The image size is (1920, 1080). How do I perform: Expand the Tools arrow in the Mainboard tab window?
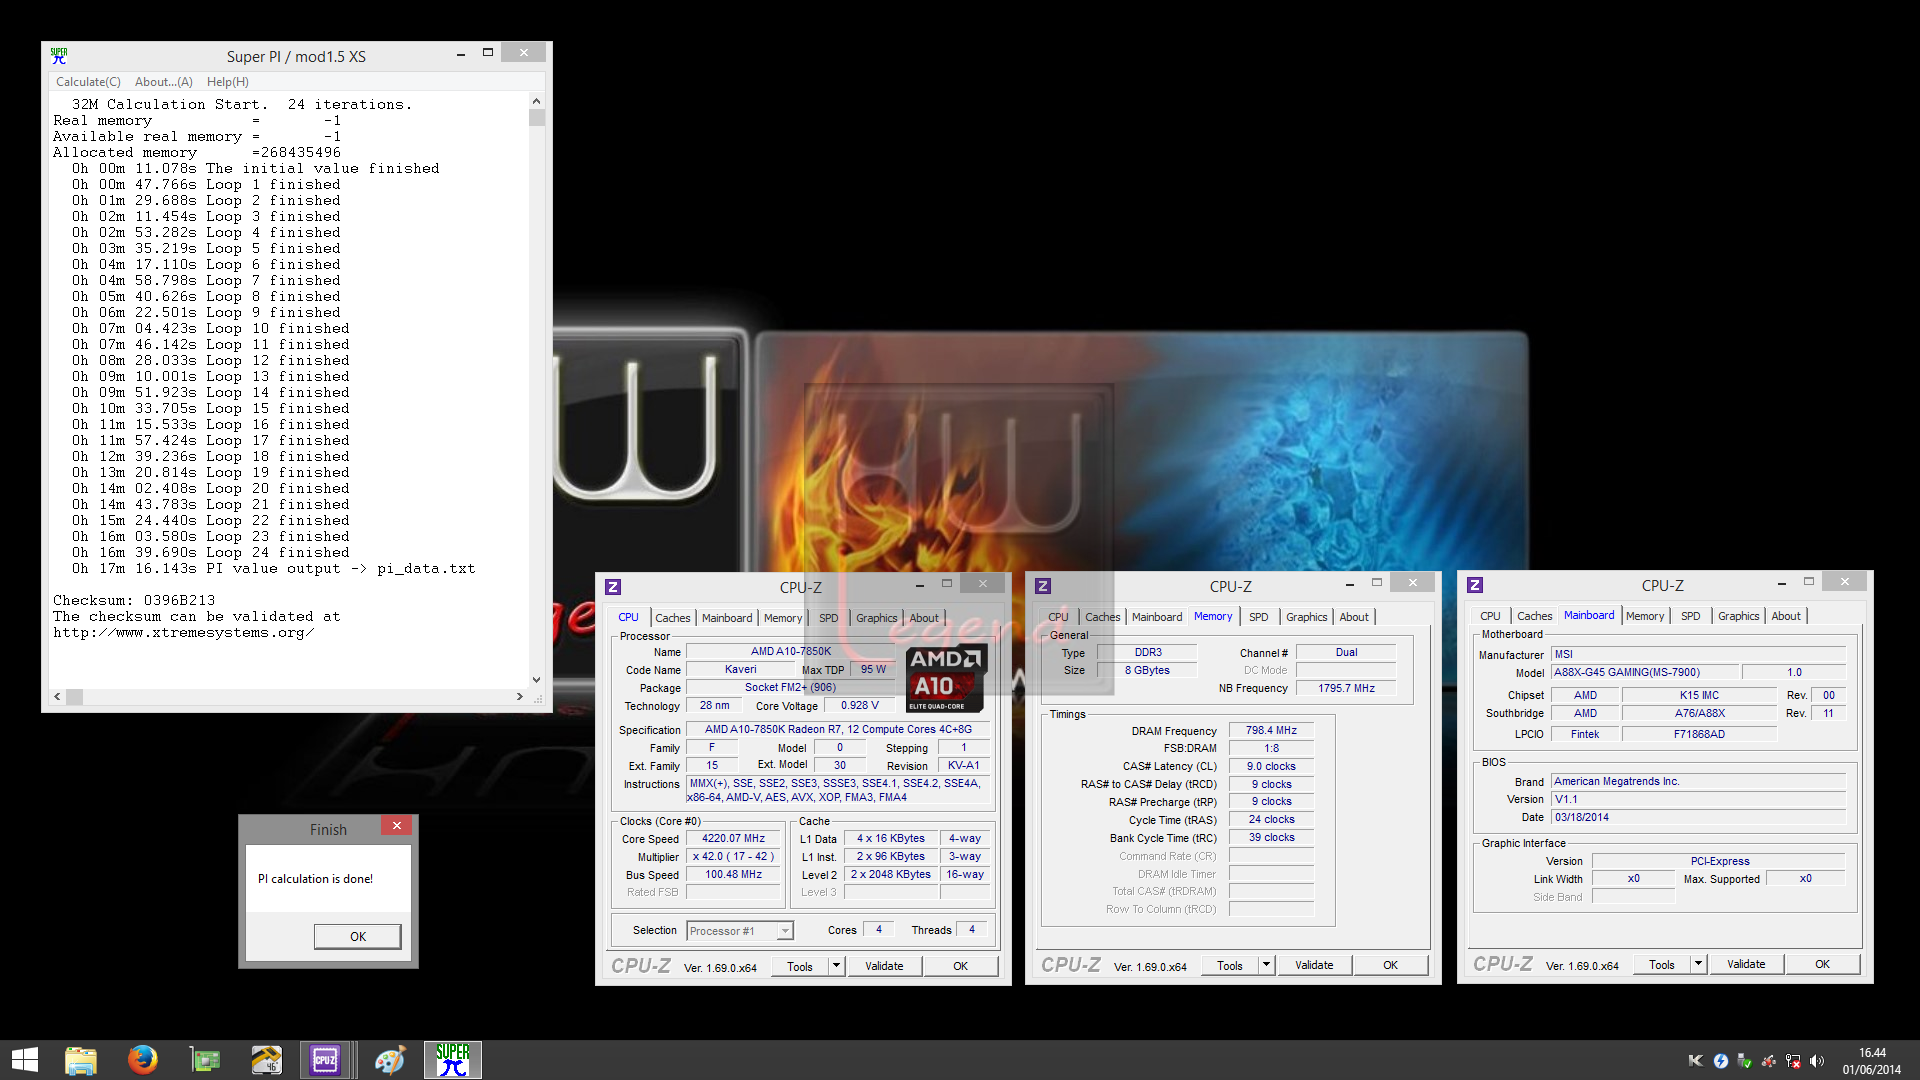1698,964
